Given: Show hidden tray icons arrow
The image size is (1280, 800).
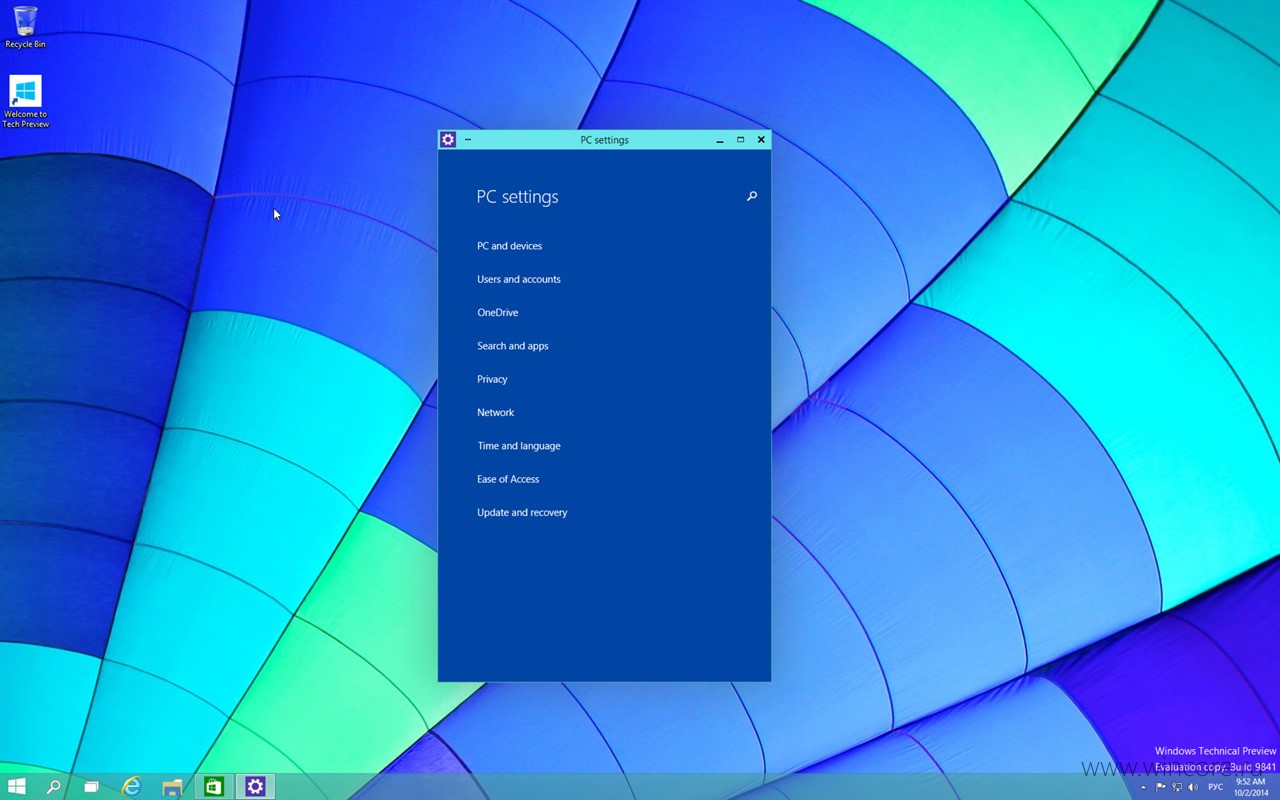Looking at the screenshot, I should tap(1143, 787).
